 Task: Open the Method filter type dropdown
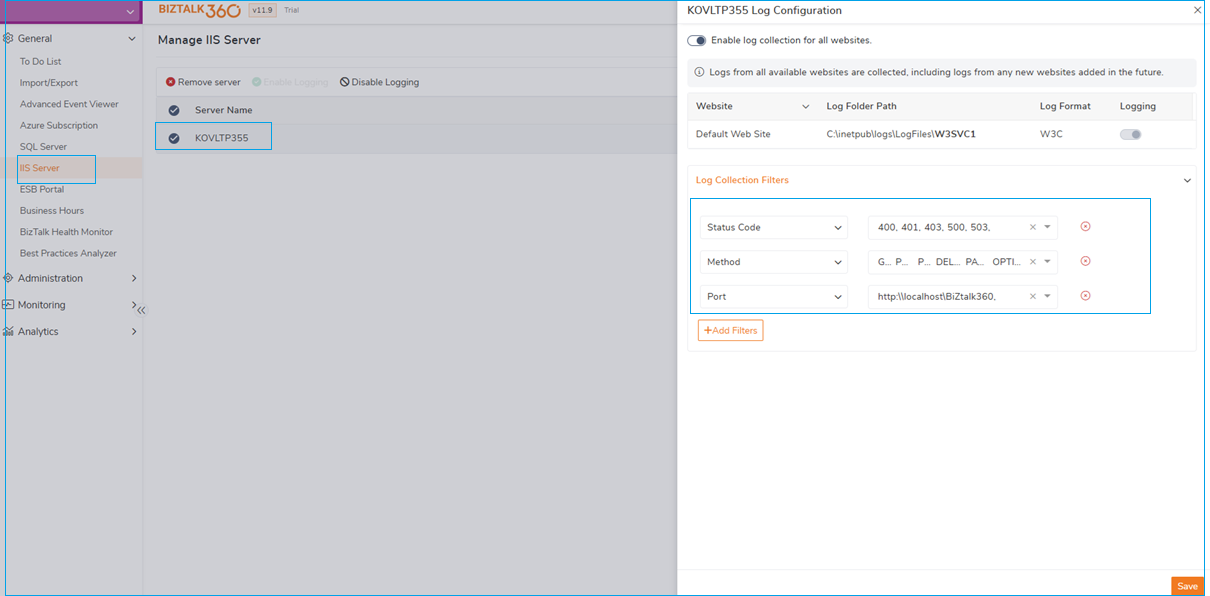[x=774, y=262]
